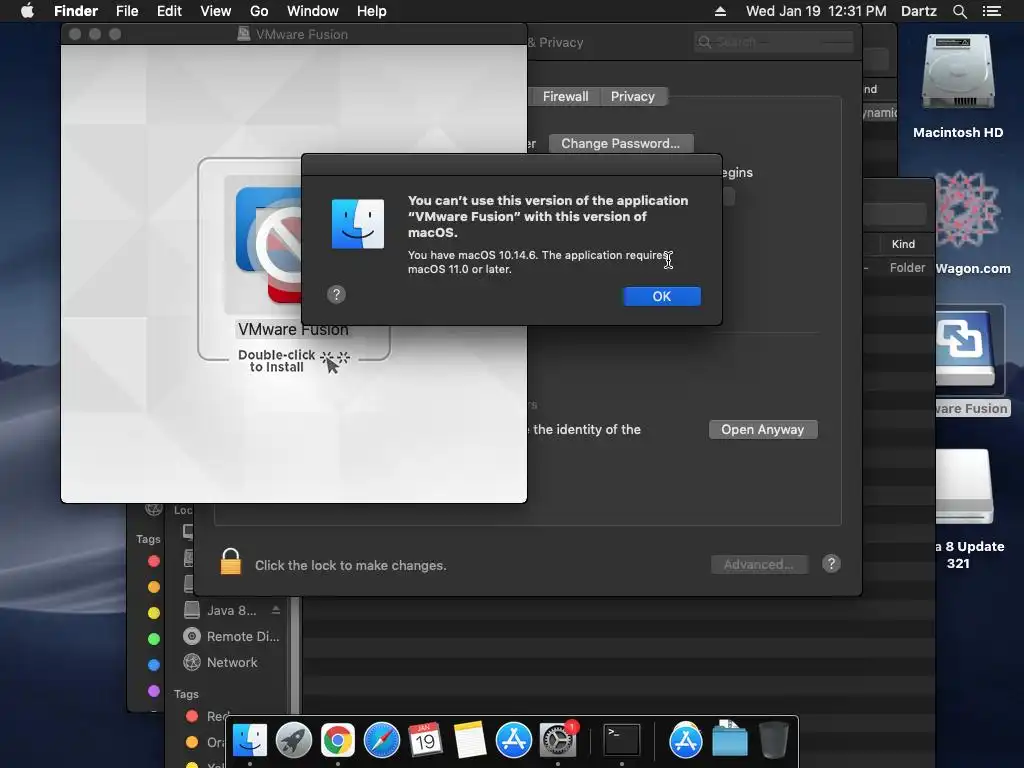Click the VMware Fusion label under installer
The height and width of the screenshot is (768, 1024).
(x=293, y=329)
